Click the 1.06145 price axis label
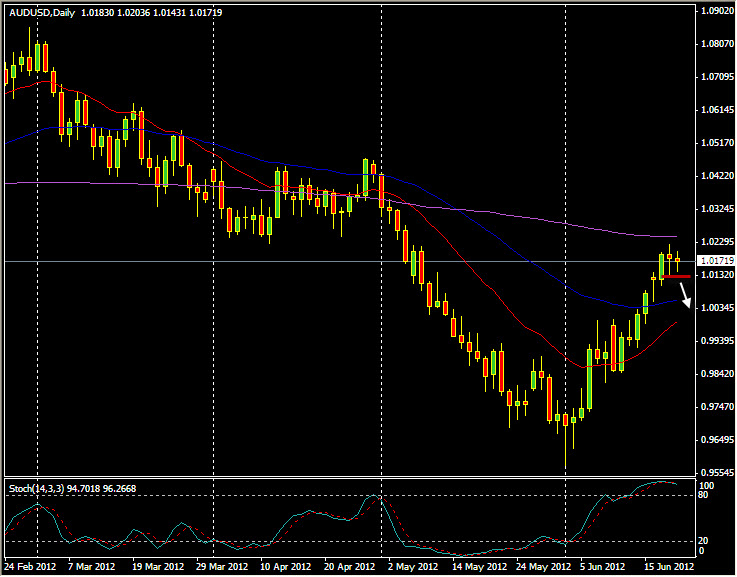Screen dimensions: 737x577 click(x=714, y=110)
